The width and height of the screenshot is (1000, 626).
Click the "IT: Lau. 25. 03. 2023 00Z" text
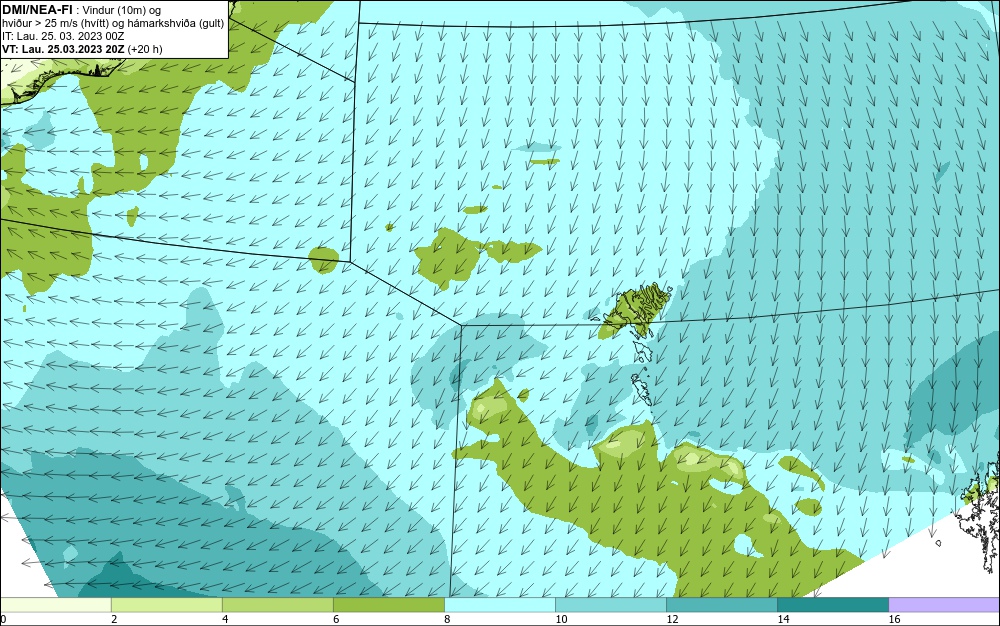coord(63,36)
